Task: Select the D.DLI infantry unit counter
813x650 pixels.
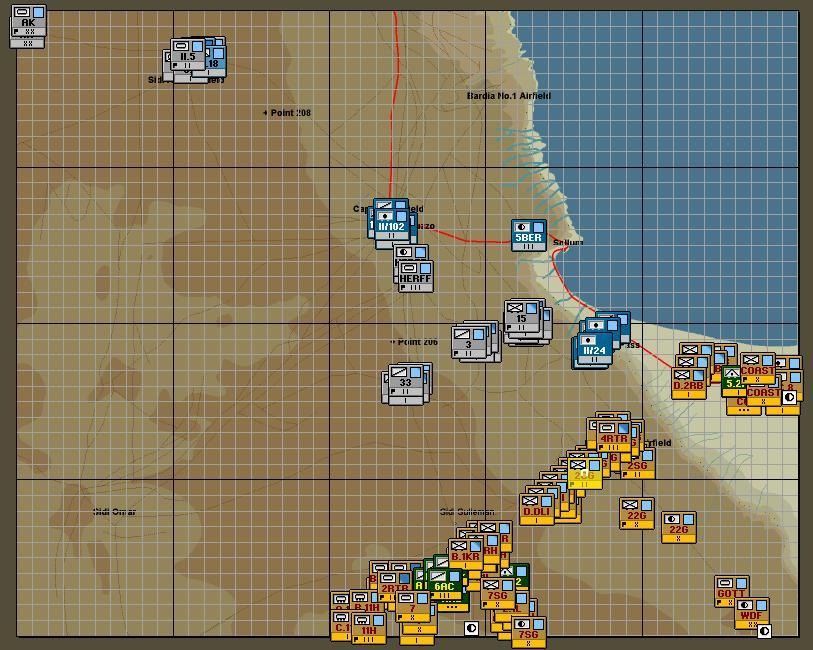Action: [537, 510]
